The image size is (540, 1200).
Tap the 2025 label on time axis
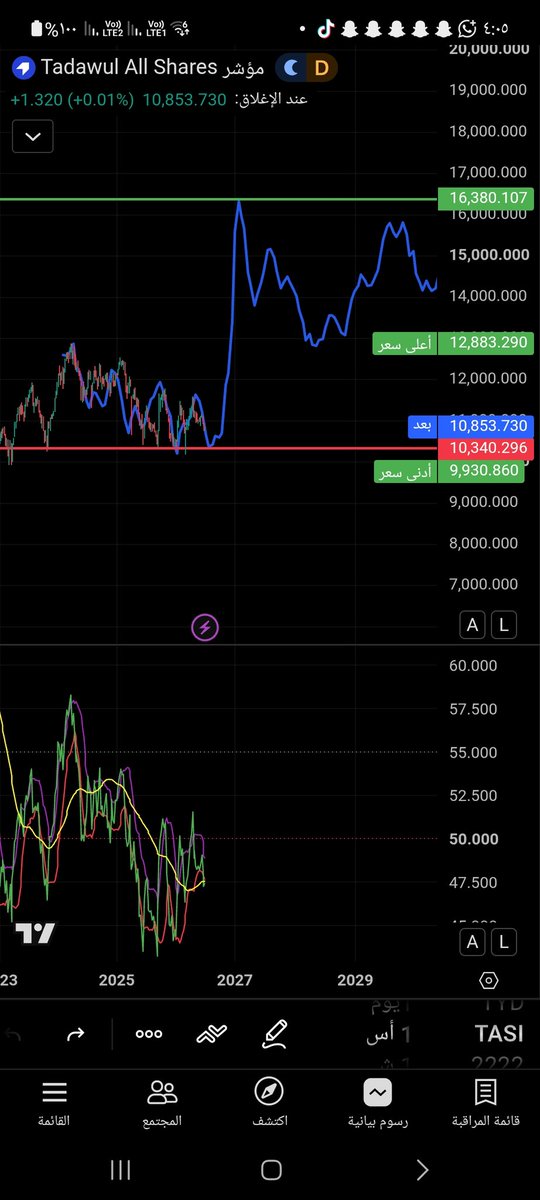[116, 981]
